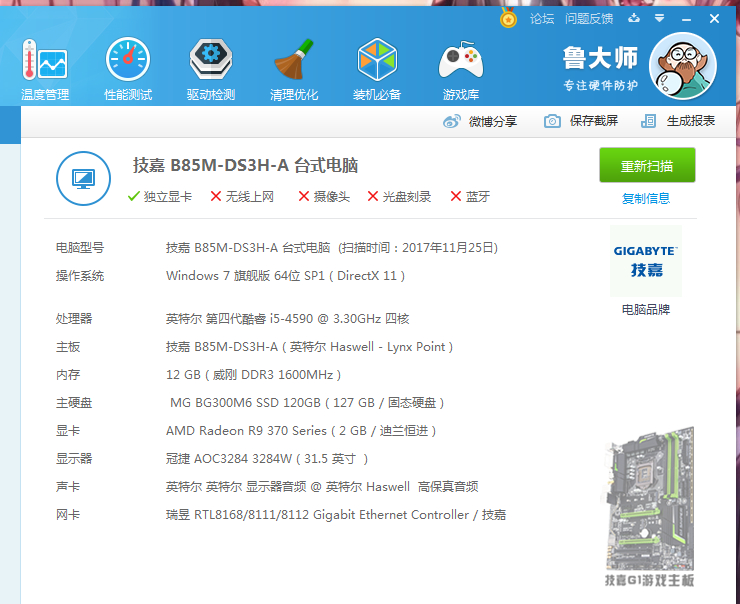Click the gold medal icon in title bar

pyautogui.click(x=508, y=18)
